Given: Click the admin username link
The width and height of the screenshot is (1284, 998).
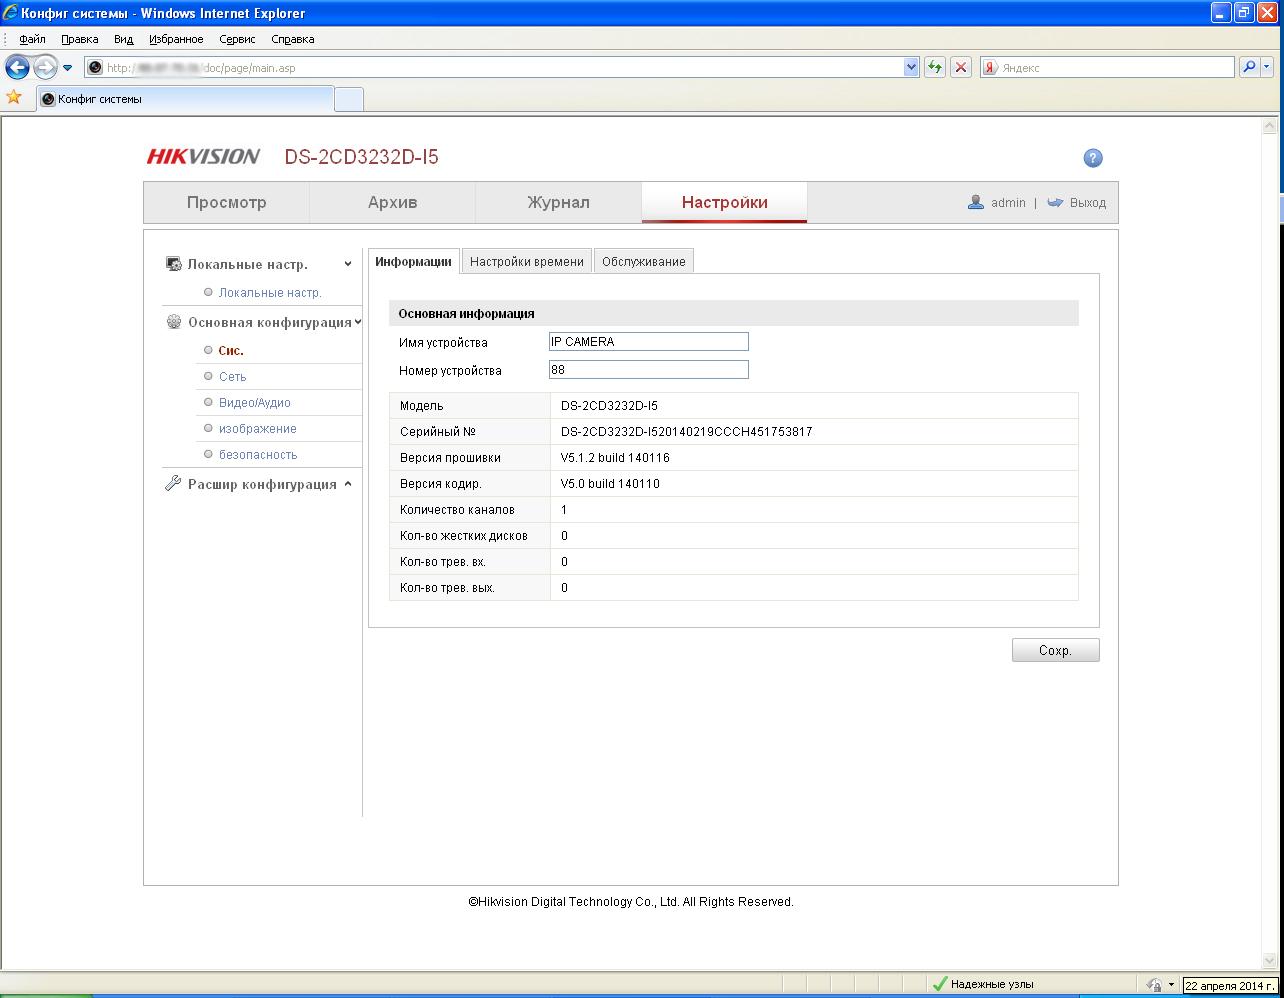Looking at the screenshot, I should point(1008,203).
